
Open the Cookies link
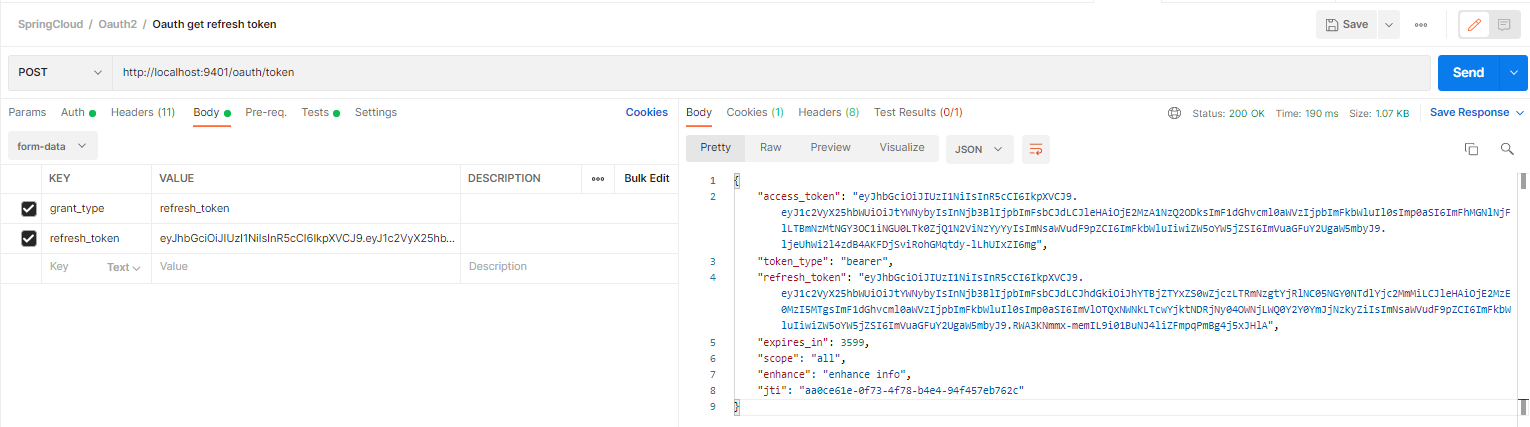646,112
